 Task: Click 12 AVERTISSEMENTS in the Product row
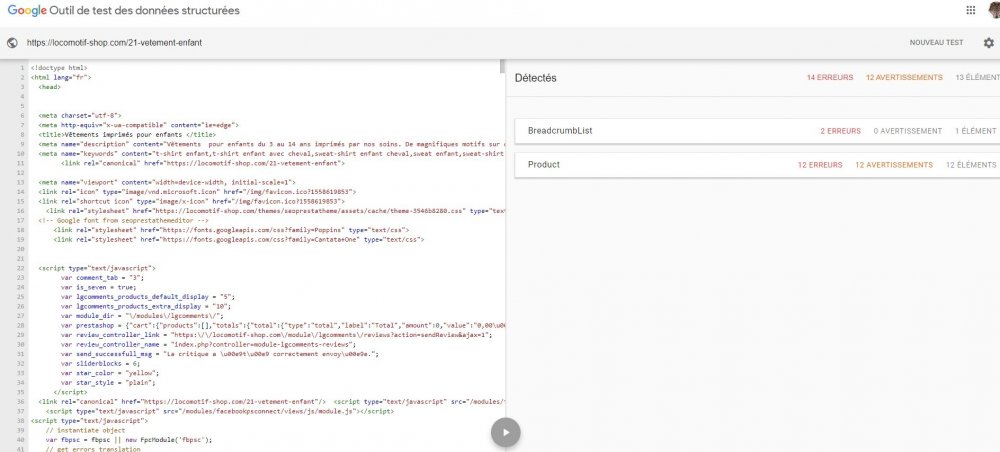pyautogui.click(x=894, y=164)
